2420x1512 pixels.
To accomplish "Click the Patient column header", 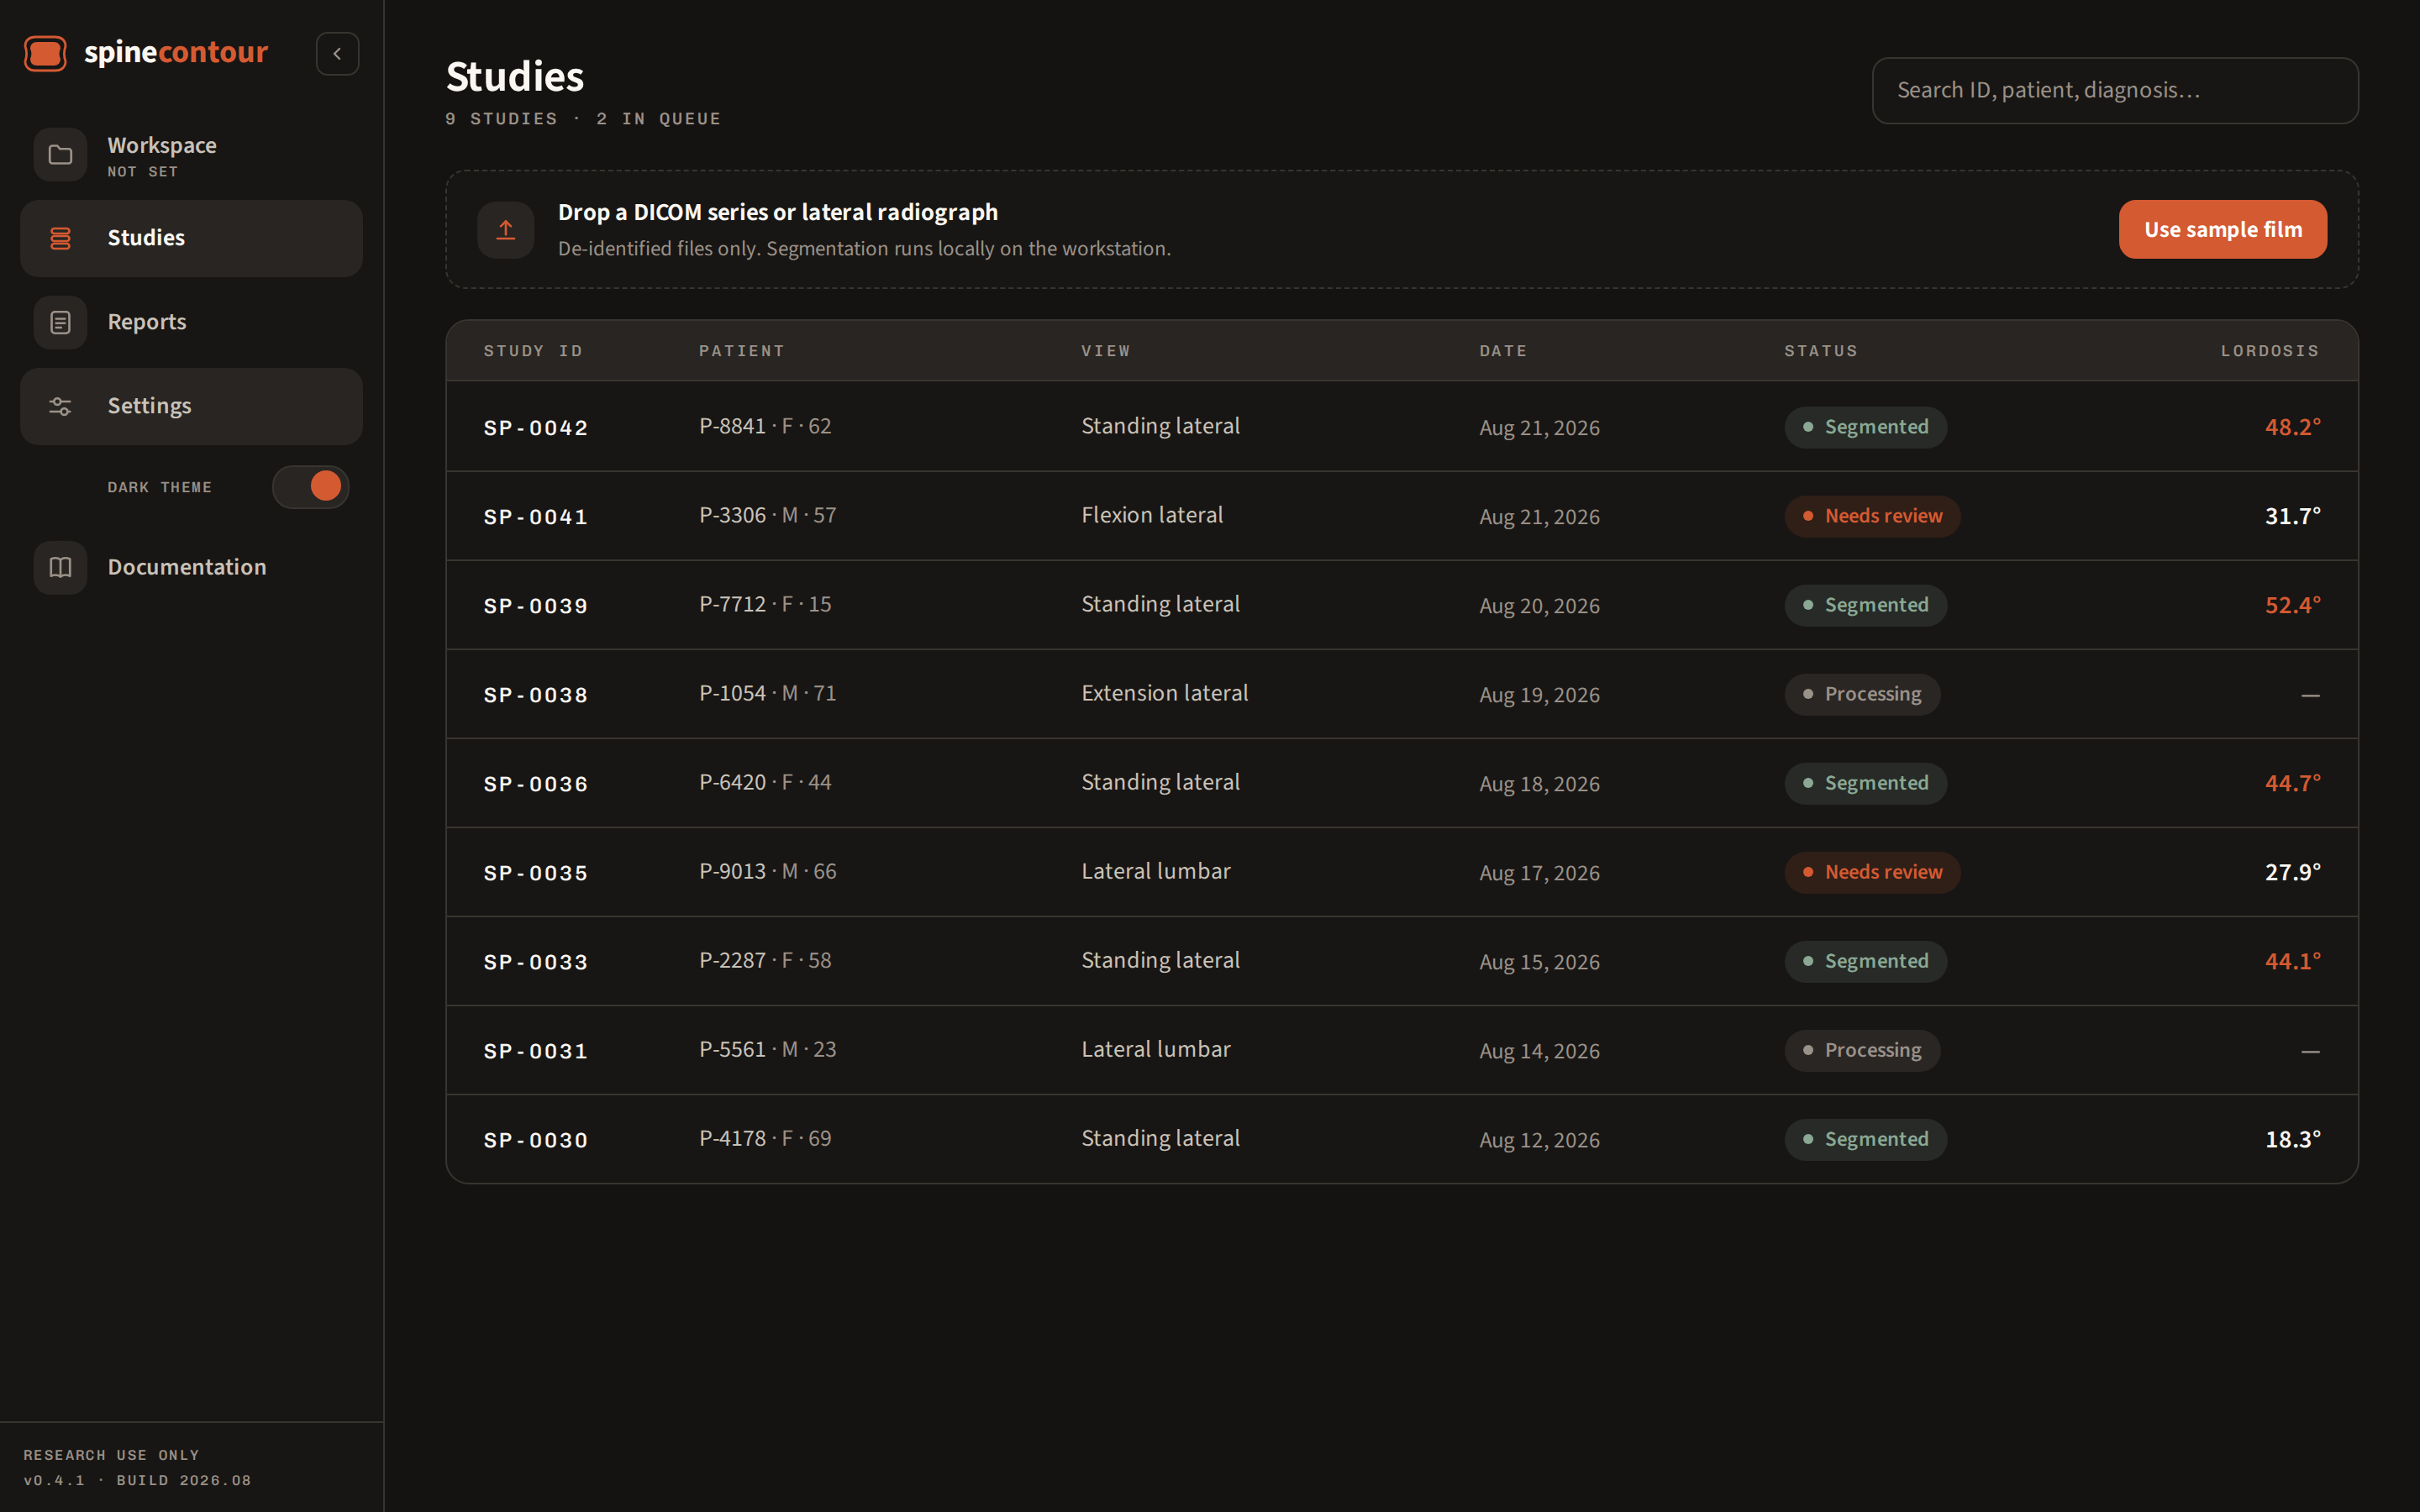I will click(741, 351).
